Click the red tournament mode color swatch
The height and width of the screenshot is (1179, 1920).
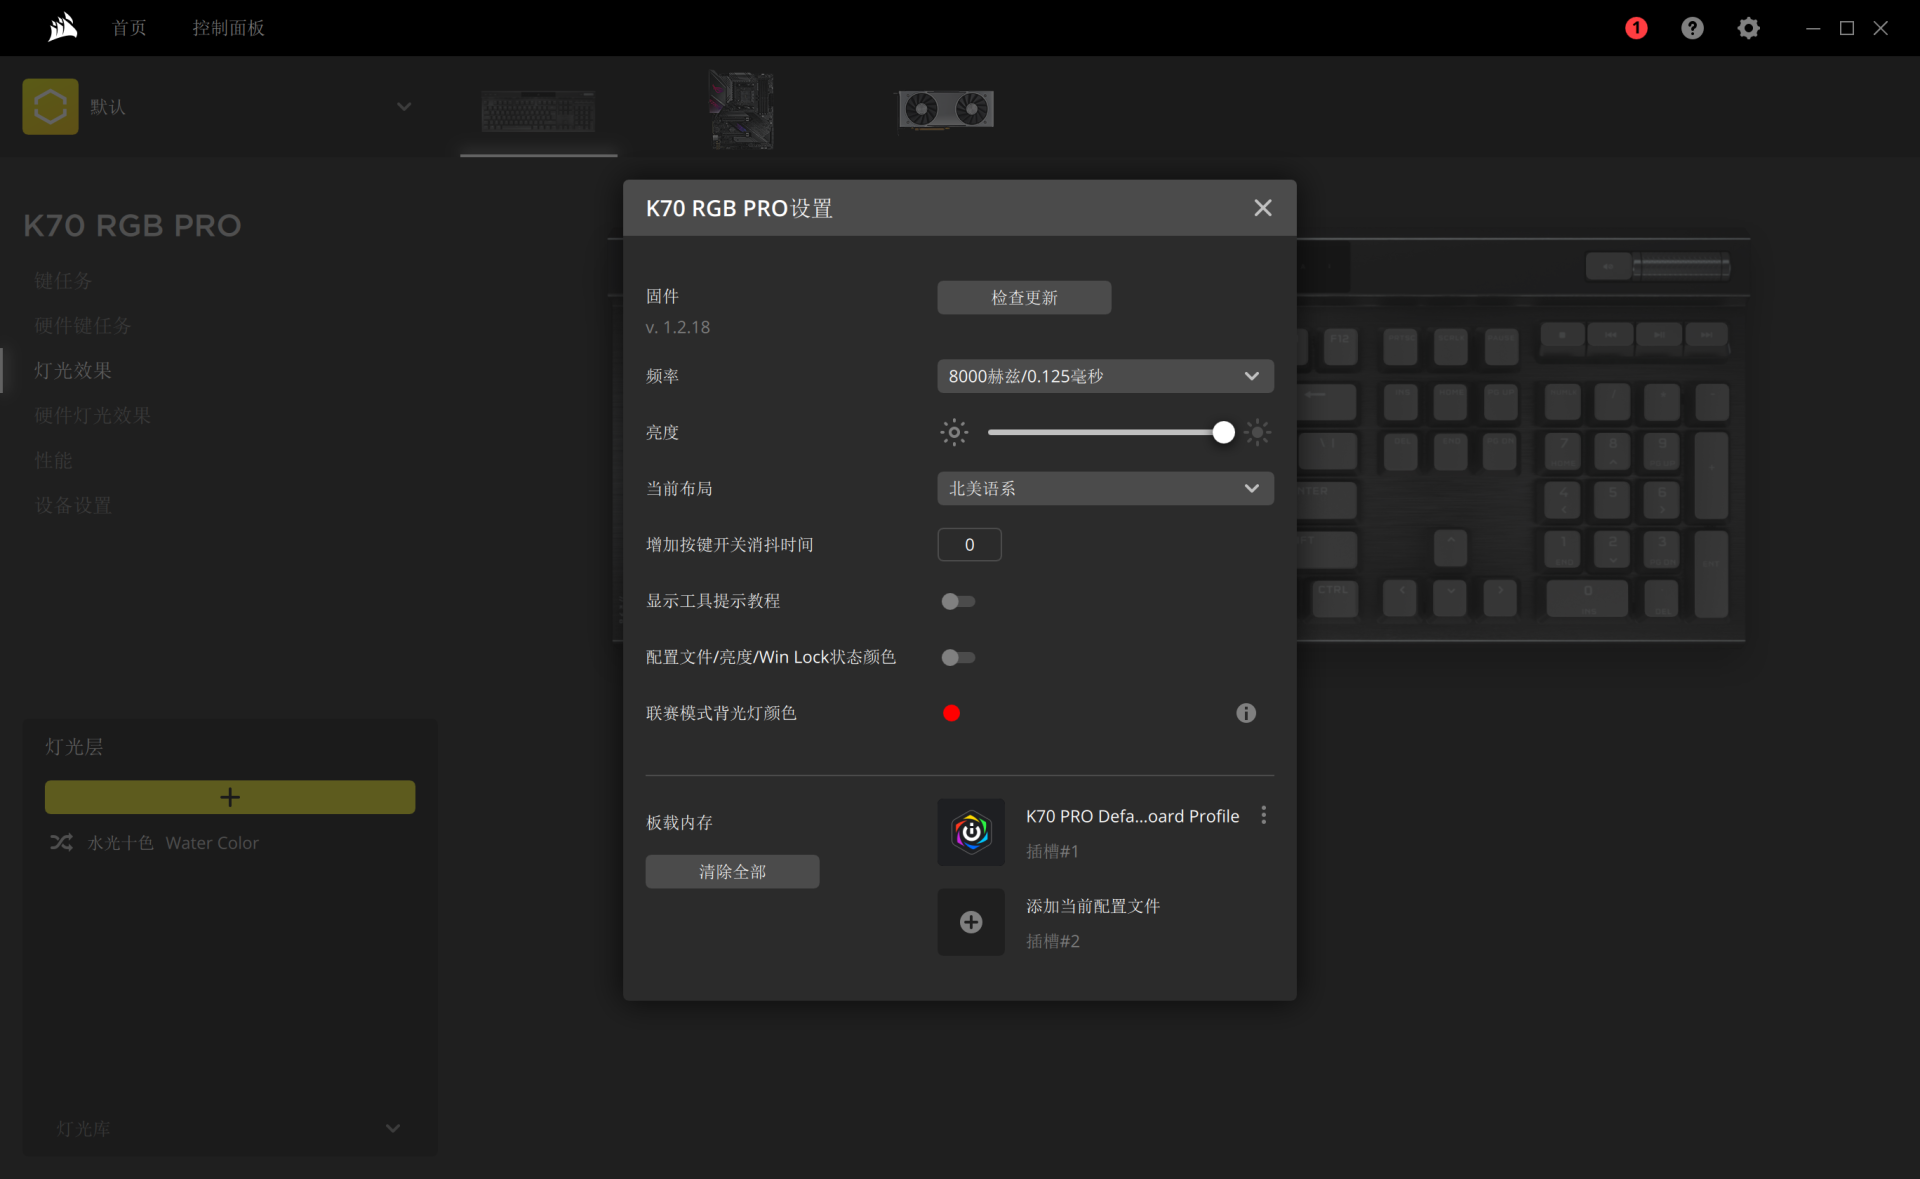(x=951, y=713)
